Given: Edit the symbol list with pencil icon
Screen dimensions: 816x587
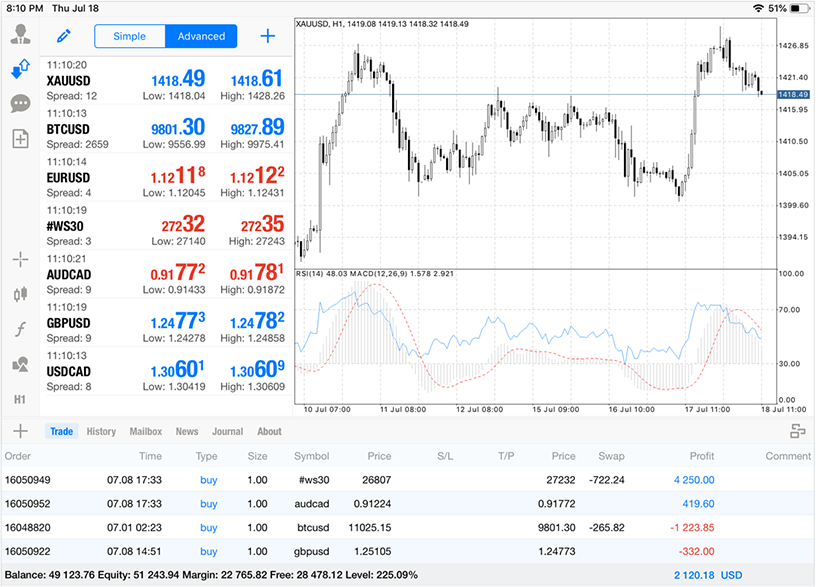Looking at the screenshot, I should coord(63,36).
